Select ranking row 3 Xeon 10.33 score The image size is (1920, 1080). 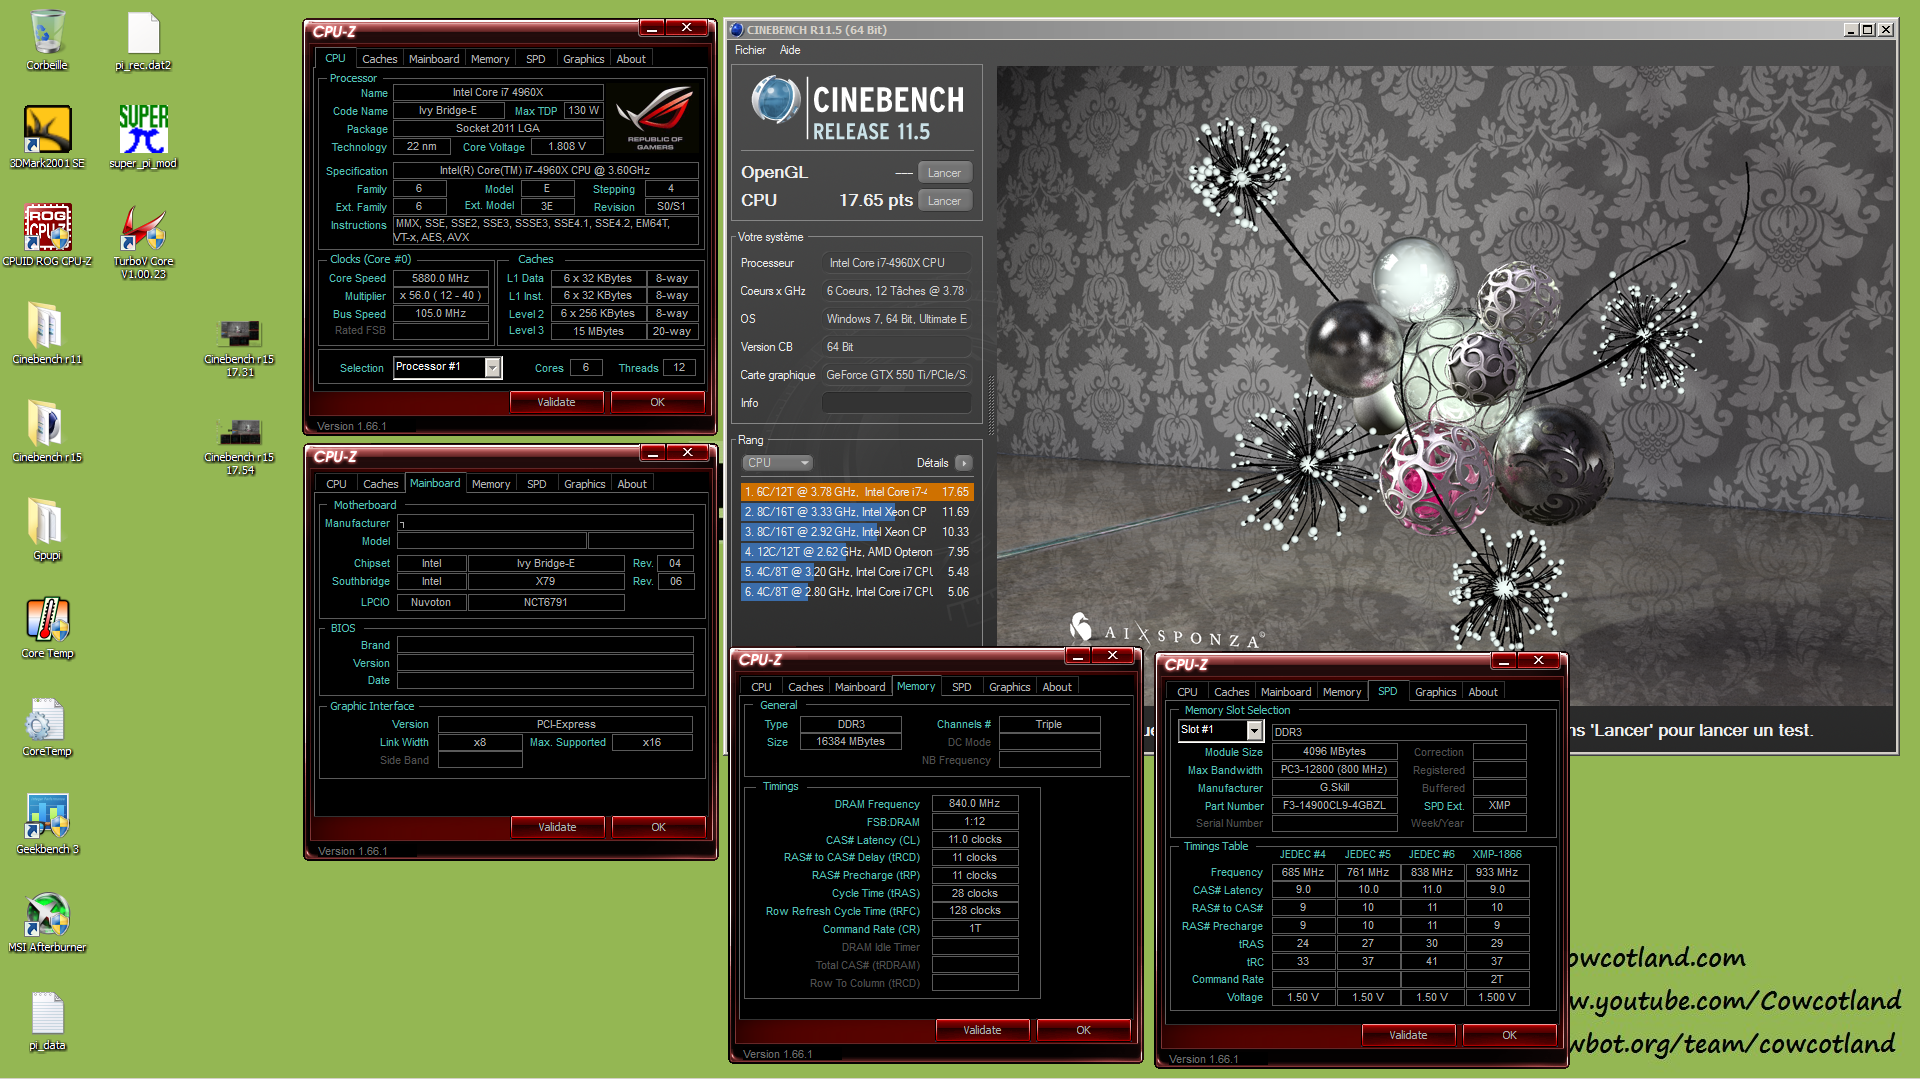tap(857, 532)
